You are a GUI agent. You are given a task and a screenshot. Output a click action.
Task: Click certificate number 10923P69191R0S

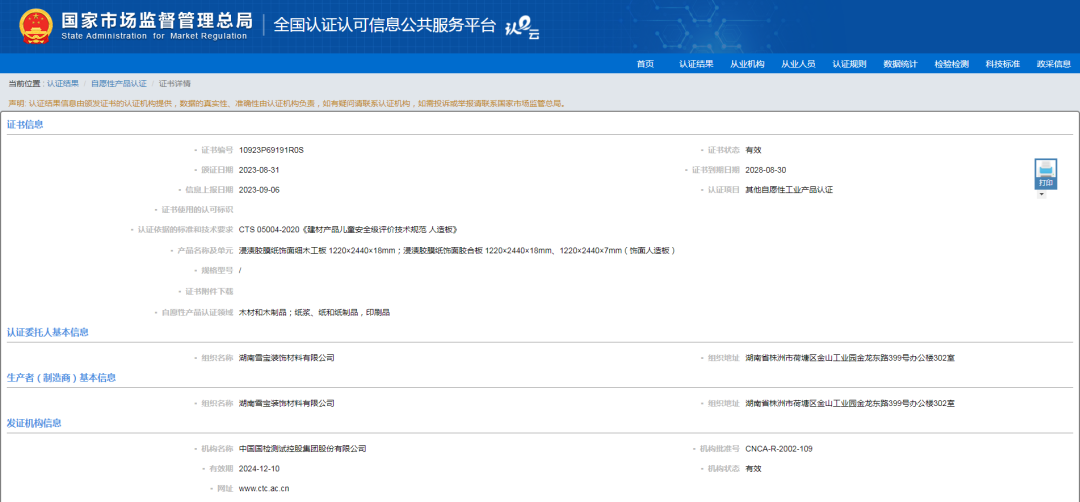click(x=270, y=150)
